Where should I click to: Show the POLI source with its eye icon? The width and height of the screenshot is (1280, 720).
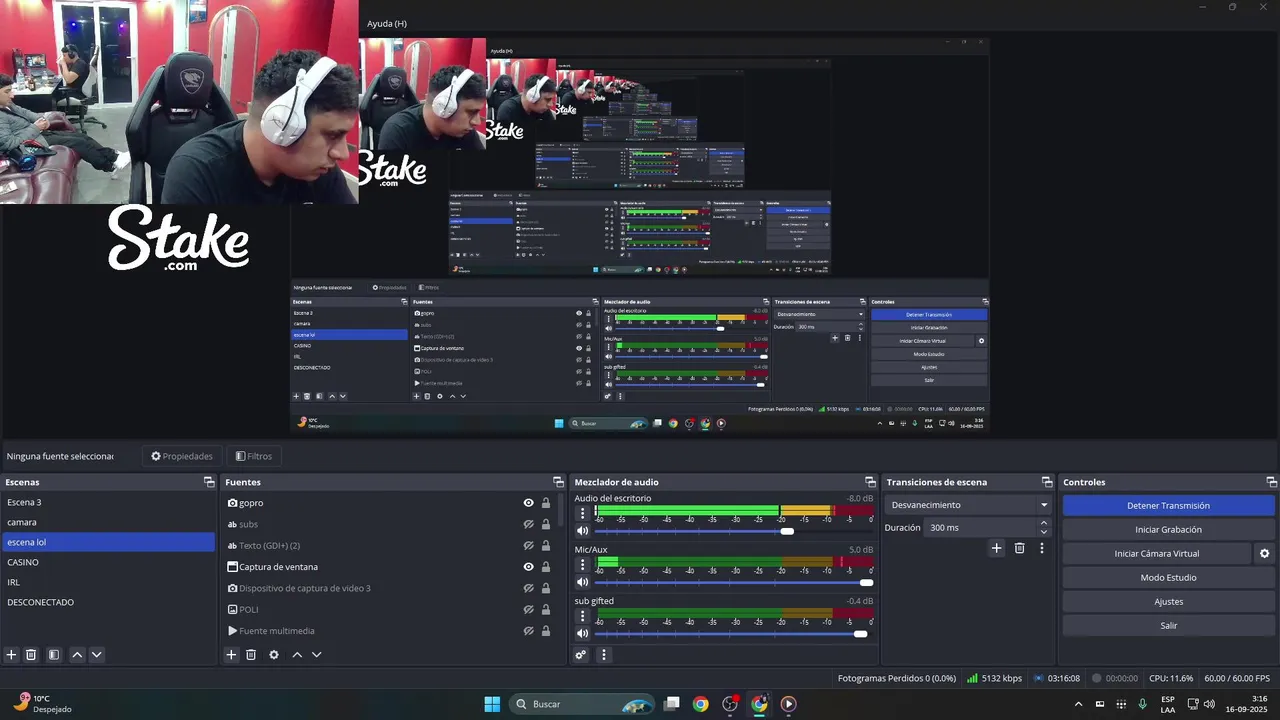[529, 610]
